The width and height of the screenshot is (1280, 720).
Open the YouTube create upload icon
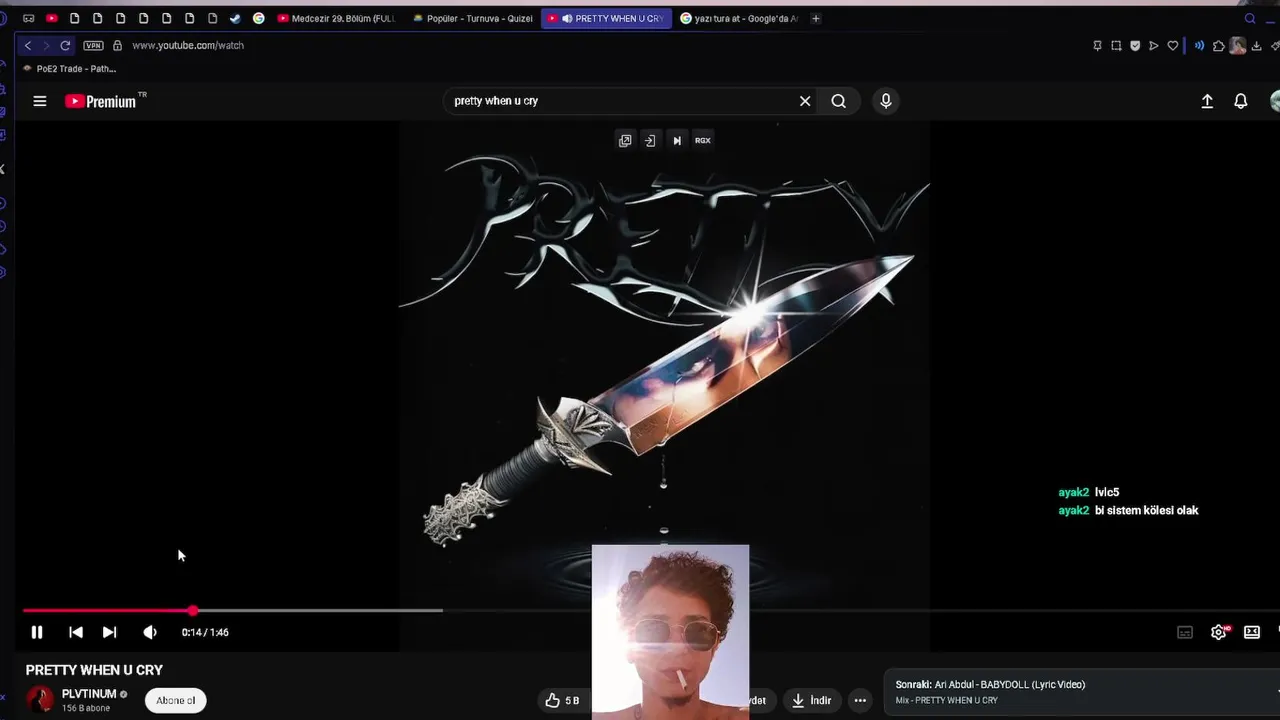[x=1207, y=101]
